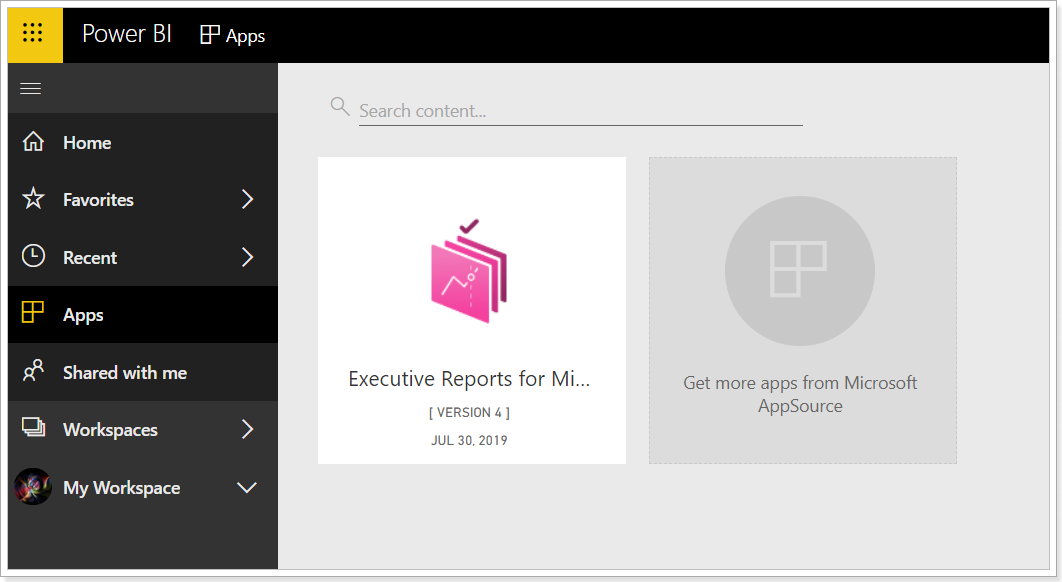Image resolution: width=1062 pixels, height=582 pixels.
Task: Click the Favorites star icon
Action: coord(33,199)
